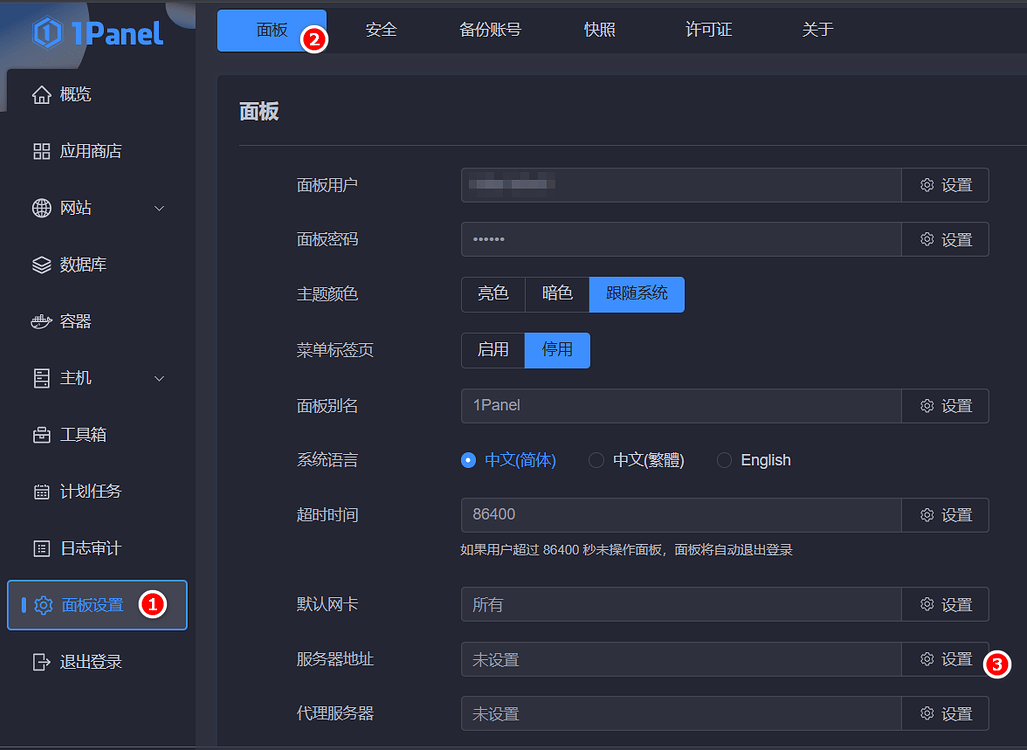Open the 快照 tab
The width and height of the screenshot is (1027, 750).
click(x=599, y=30)
